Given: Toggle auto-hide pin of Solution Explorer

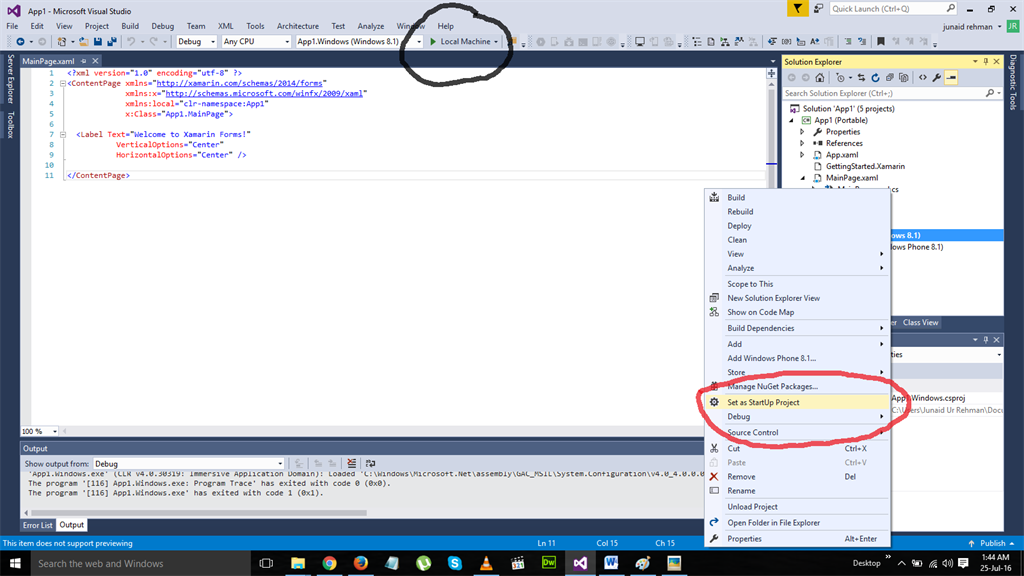Looking at the screenshot, I should 986,61.
